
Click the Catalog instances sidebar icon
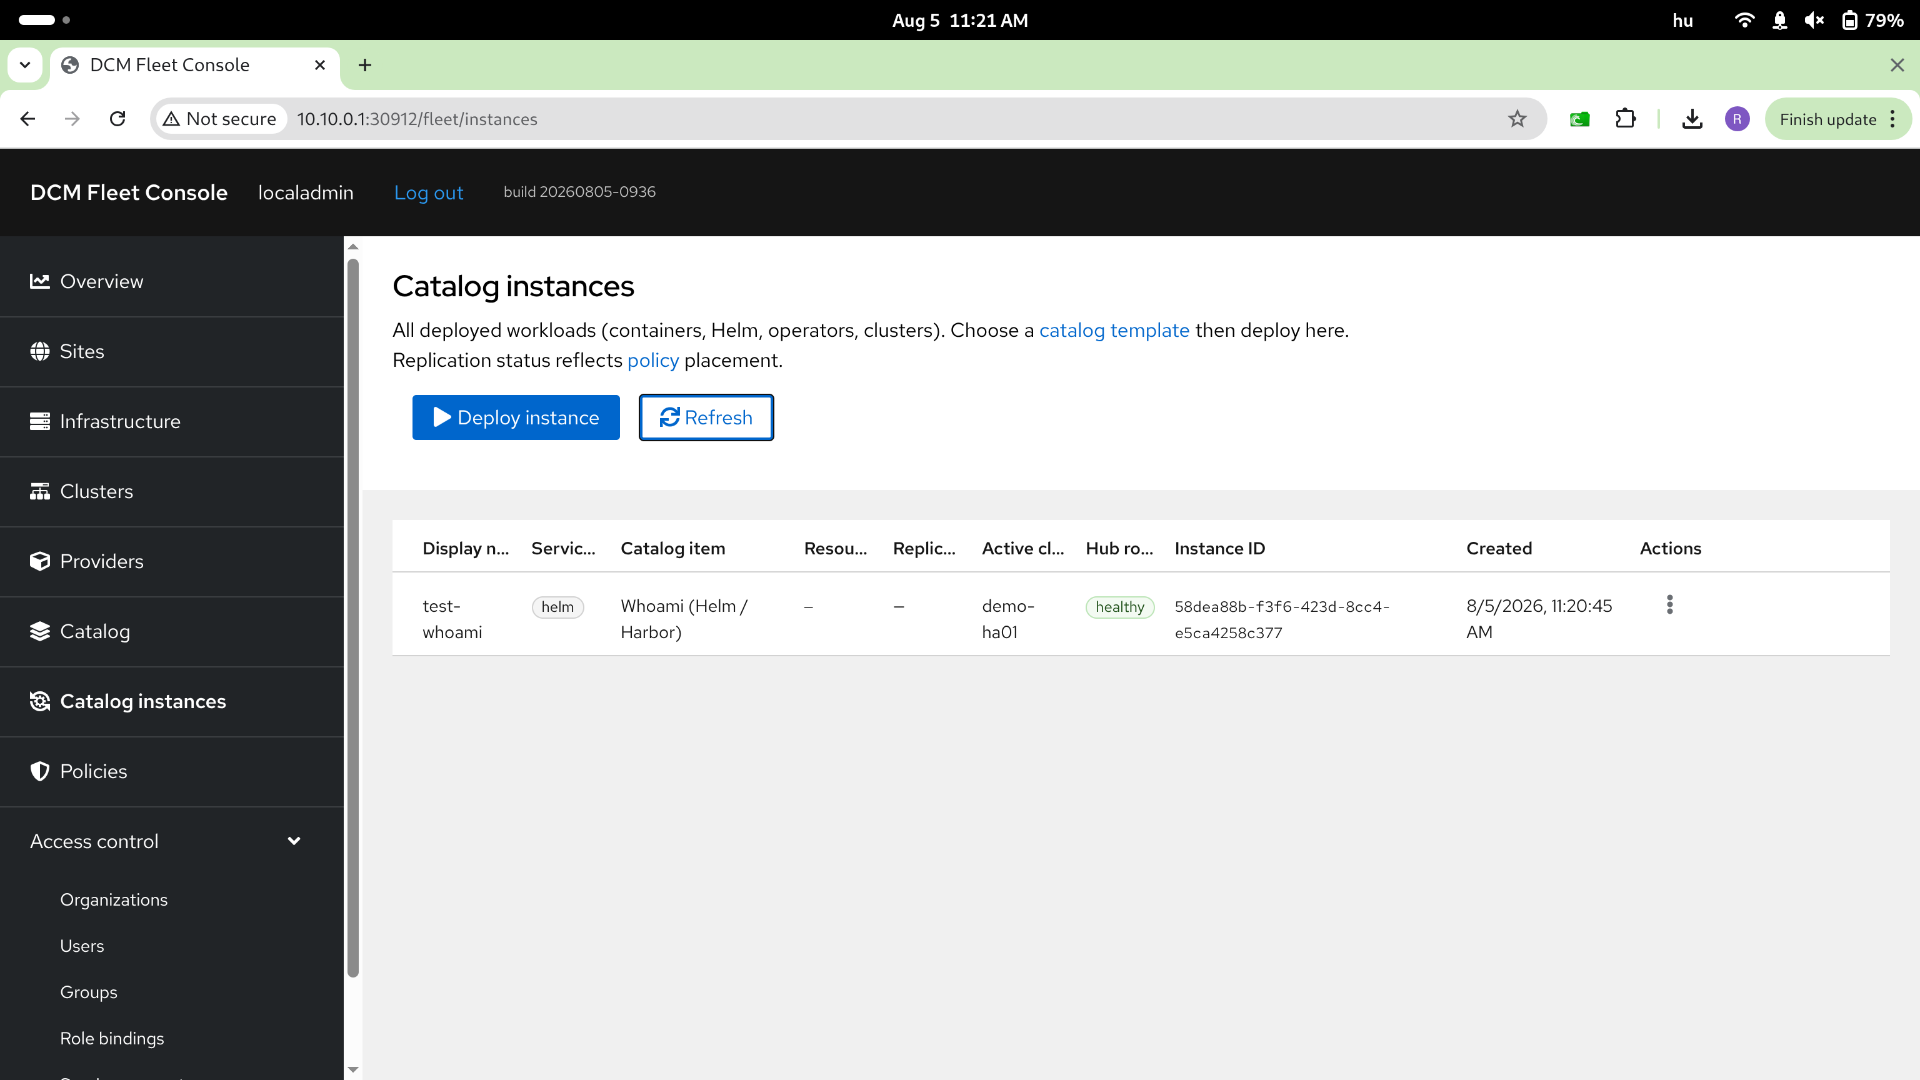click(x=40, y=701)
